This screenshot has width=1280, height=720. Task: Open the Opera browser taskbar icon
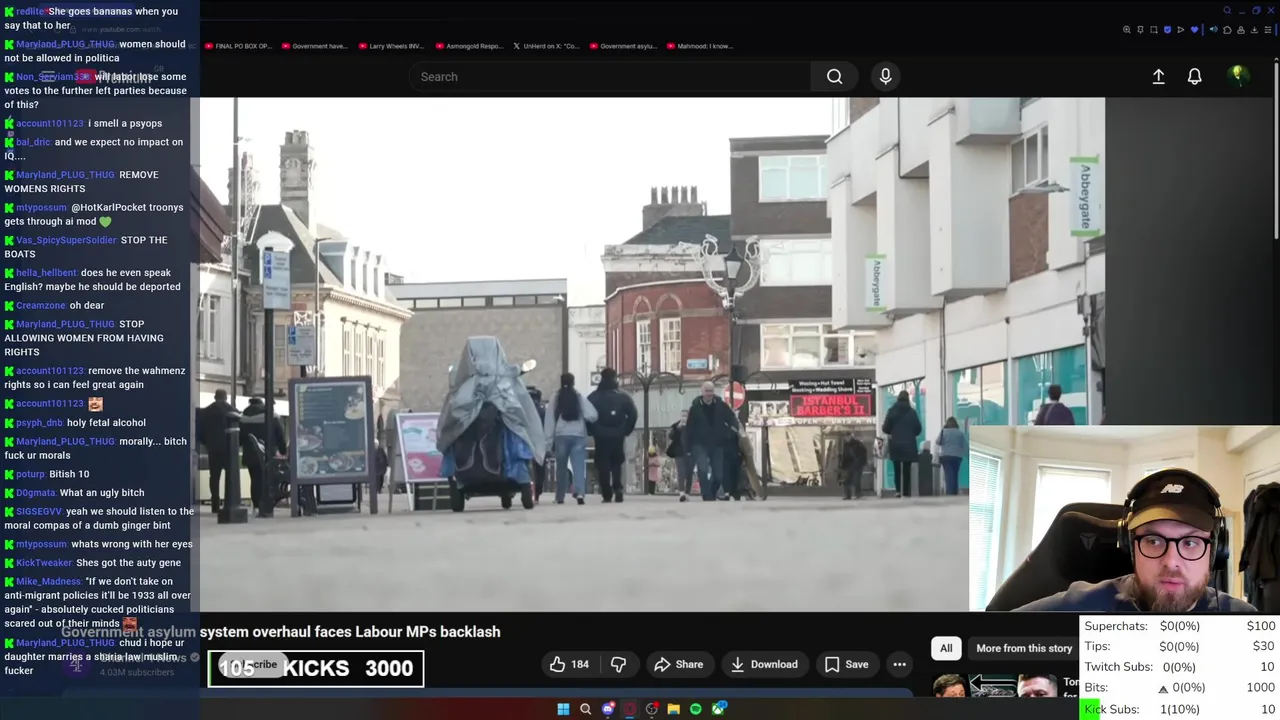tap(629, 709)
